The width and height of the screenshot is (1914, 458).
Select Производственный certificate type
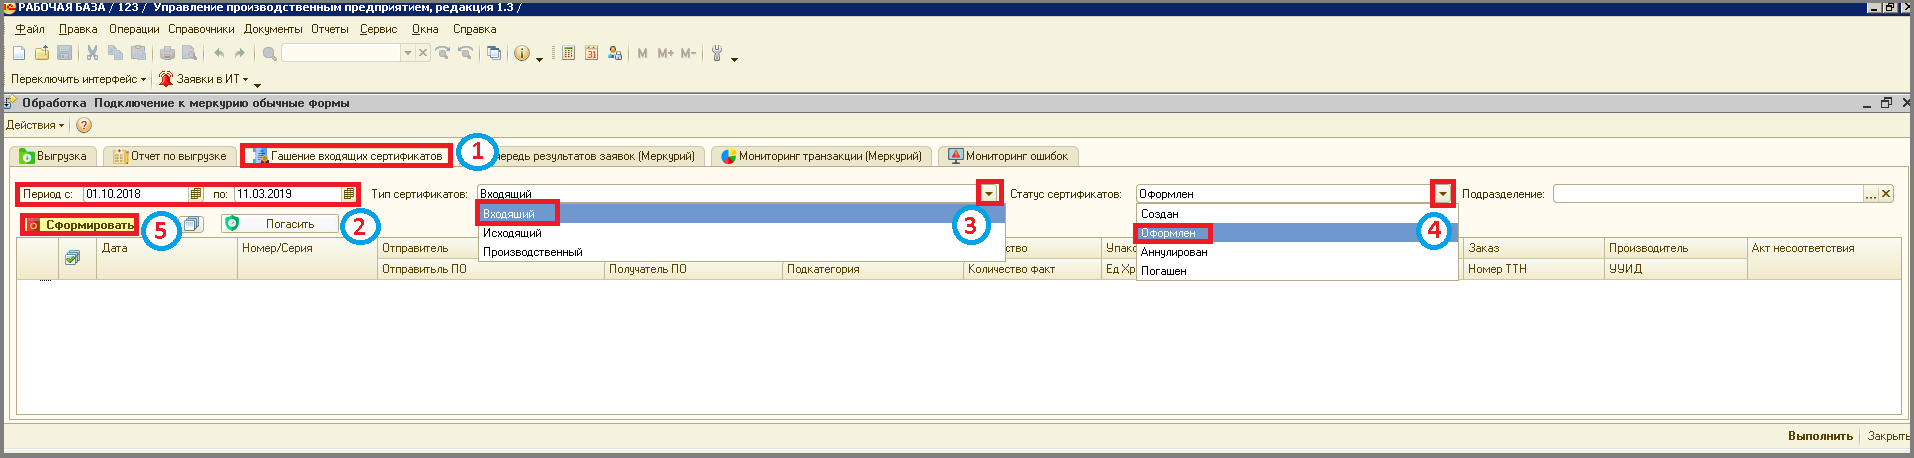click(741, 252)
